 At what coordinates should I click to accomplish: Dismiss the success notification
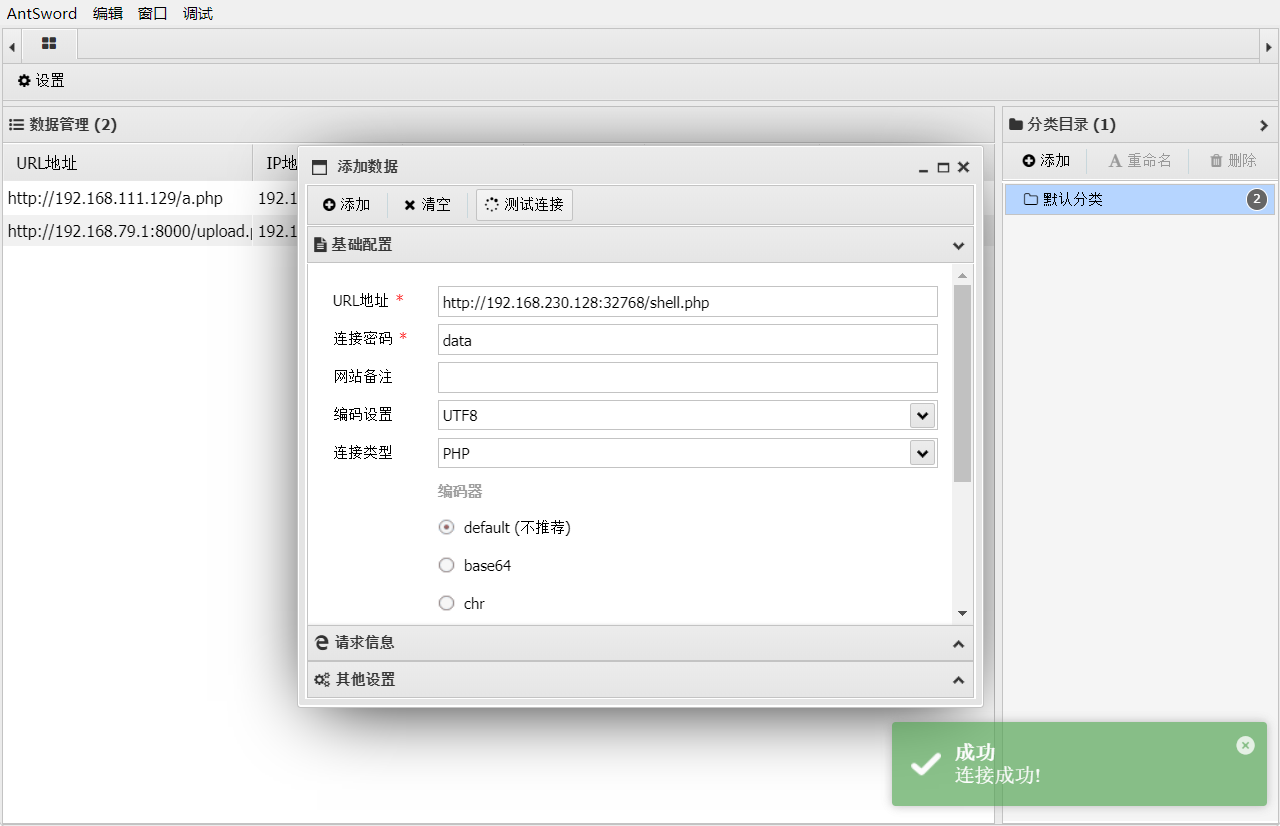[1245, 745]
